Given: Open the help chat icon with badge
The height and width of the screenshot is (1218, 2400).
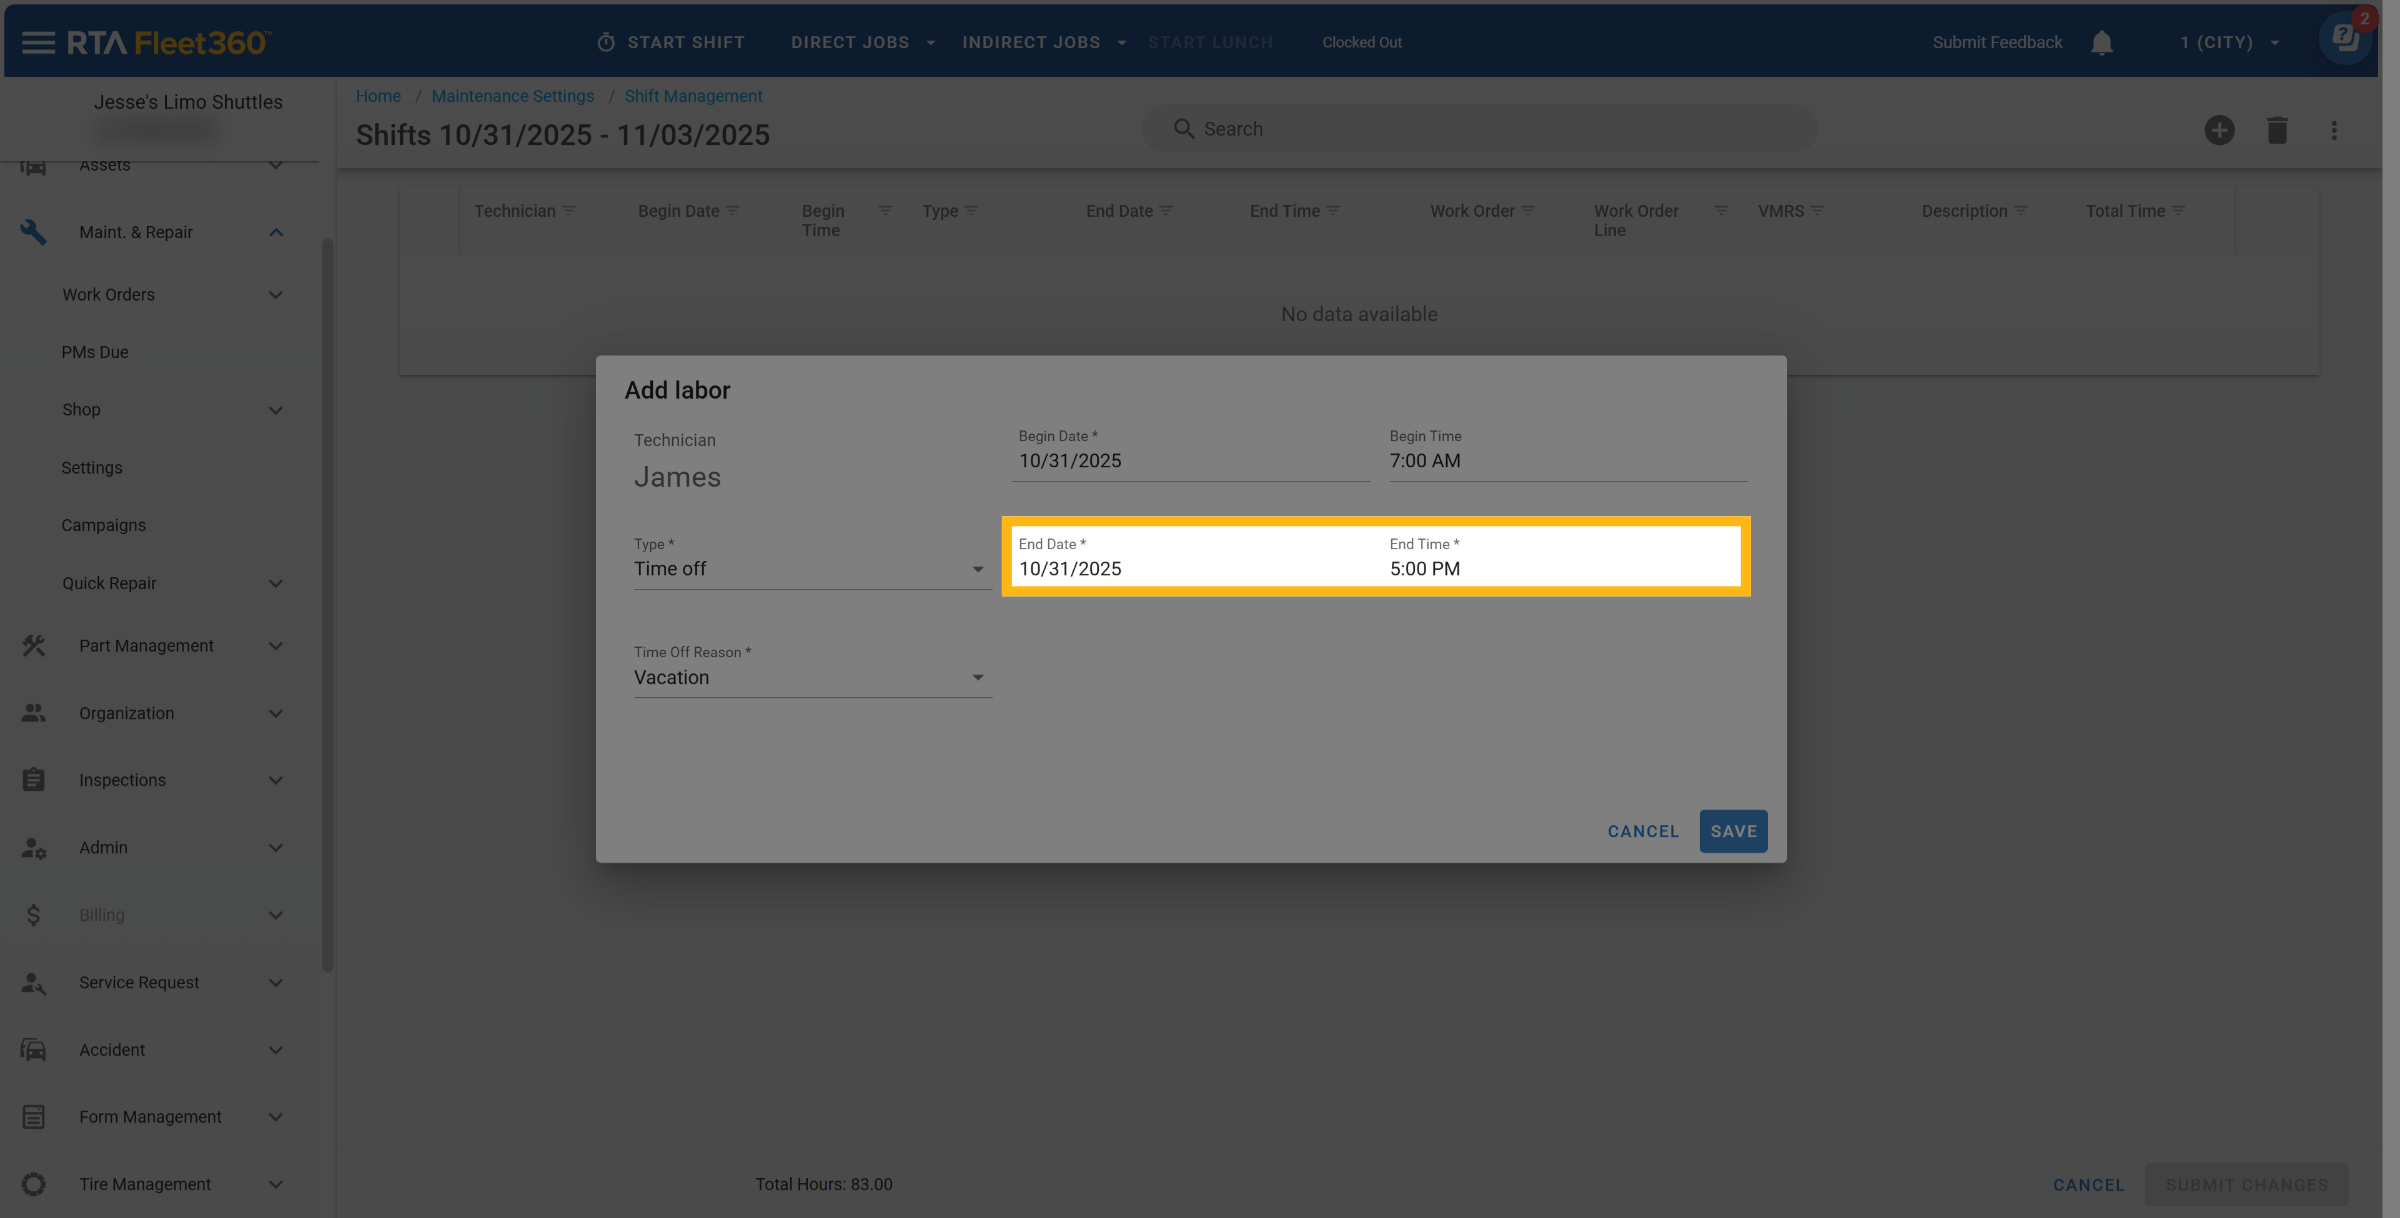Looking at the screenshot, I should 2346,40.
